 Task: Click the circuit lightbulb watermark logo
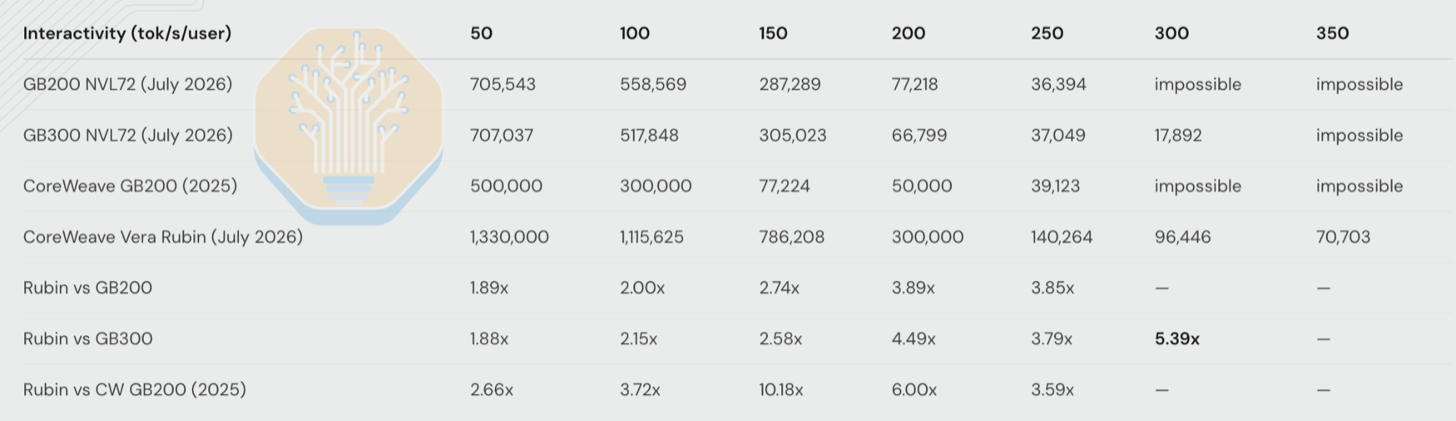[349, 126]
